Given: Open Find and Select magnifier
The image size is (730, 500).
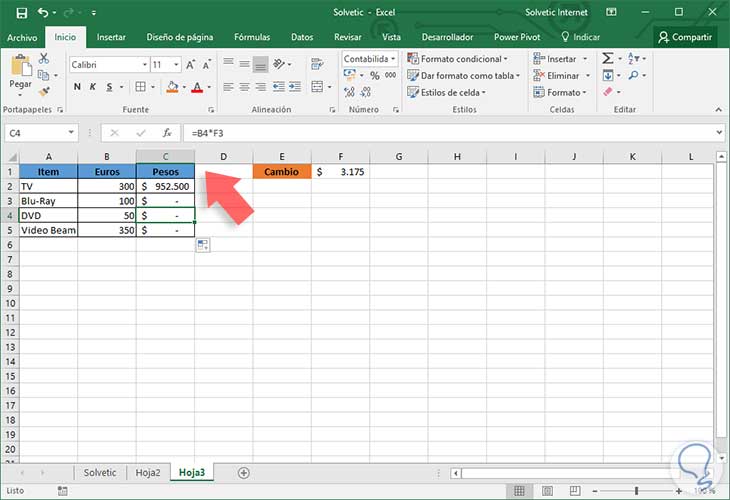Looking at the screenshot, I should coord(633,75).
